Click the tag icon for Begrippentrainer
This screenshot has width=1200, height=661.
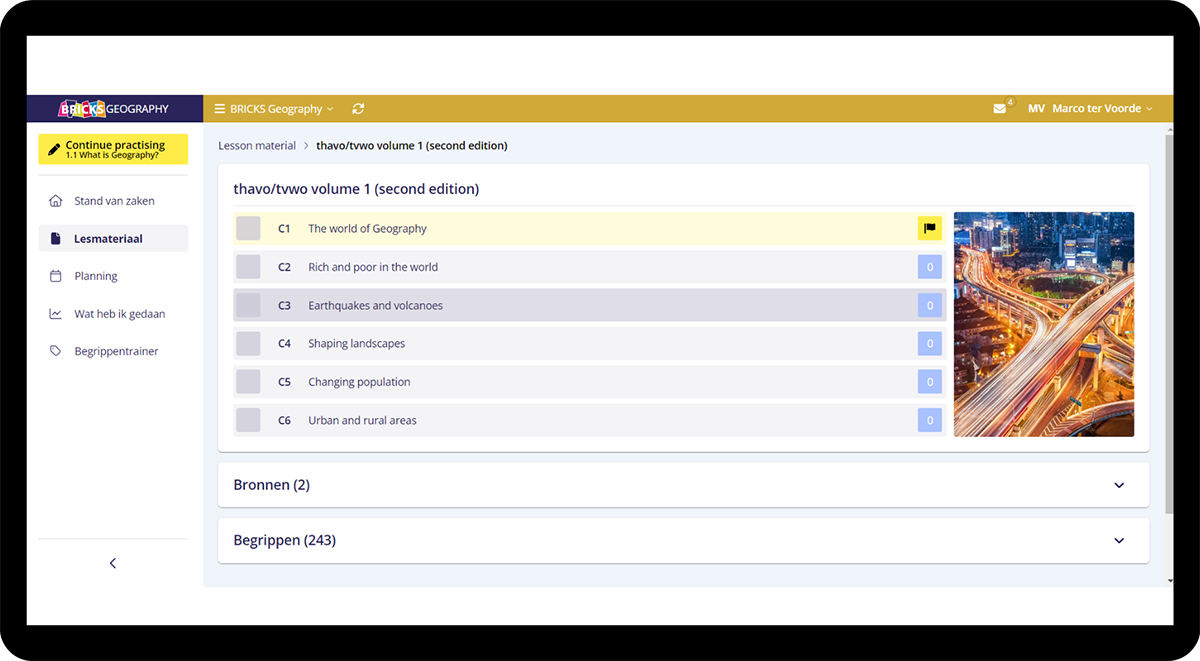[x=56, y=351]
